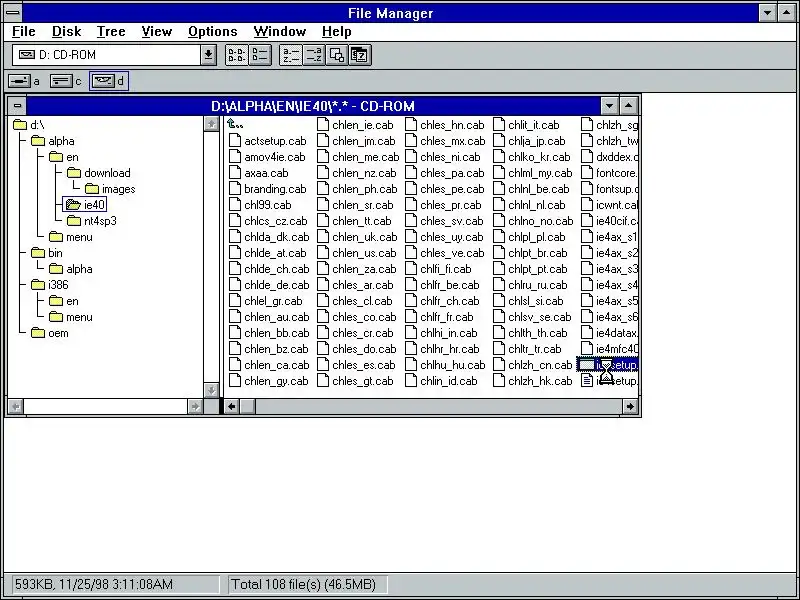Click file icon of chl99.cab
The image size is (800, 600).
235,205
